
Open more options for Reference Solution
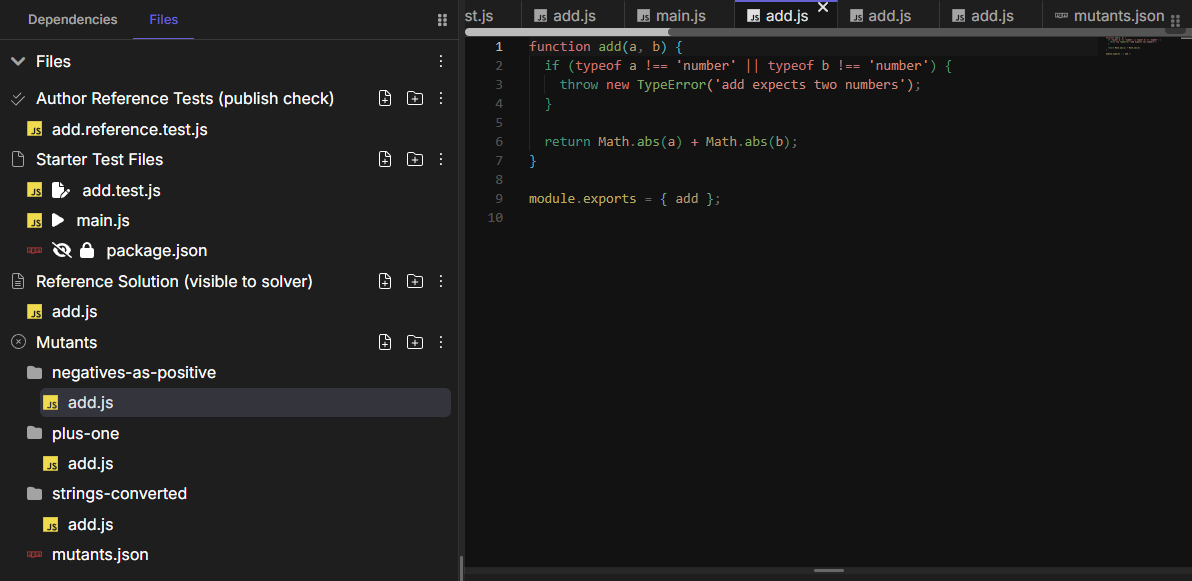click(441, 281)
